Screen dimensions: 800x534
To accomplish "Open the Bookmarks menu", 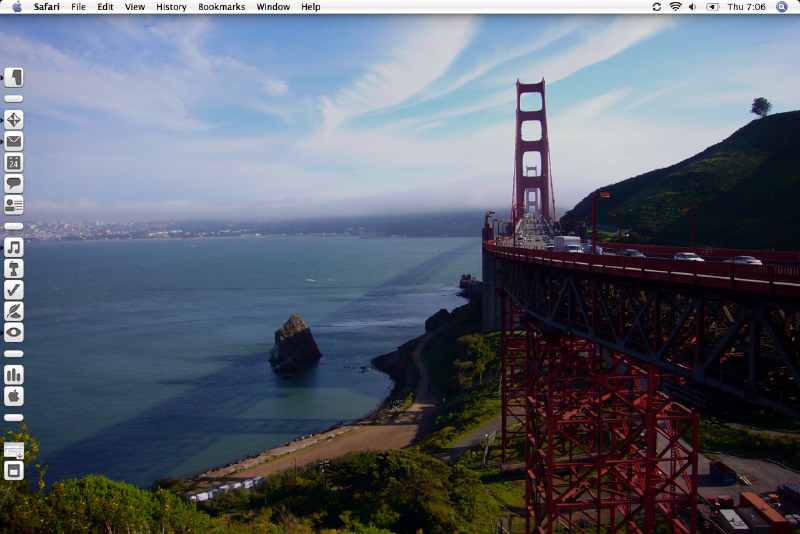I will coord(221,7).
